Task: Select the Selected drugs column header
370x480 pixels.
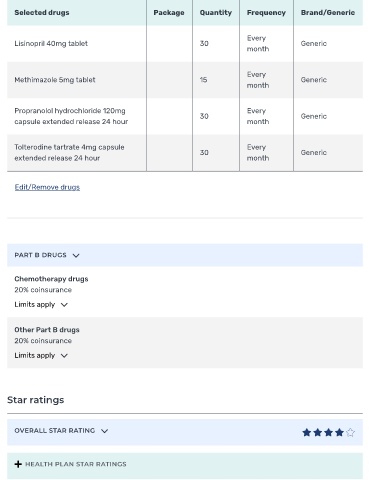Action: (42, 12)
